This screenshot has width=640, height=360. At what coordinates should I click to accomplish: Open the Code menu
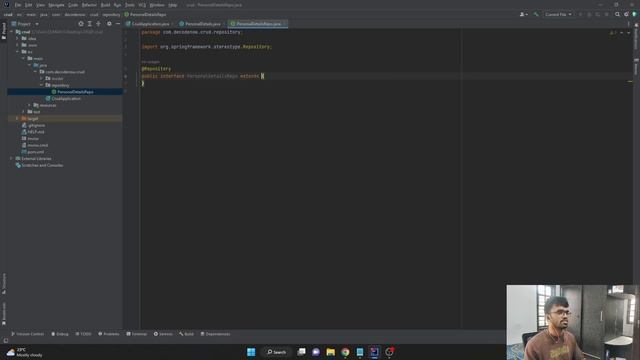pos(73,5)
